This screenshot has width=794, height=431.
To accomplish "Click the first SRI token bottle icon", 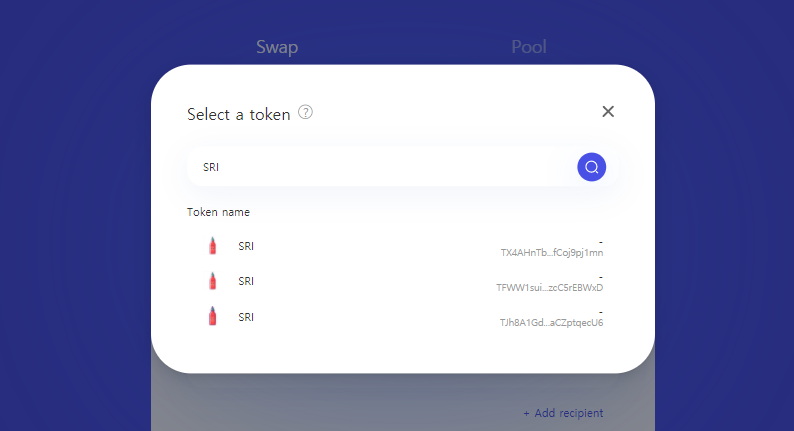I will coord(212,246).
